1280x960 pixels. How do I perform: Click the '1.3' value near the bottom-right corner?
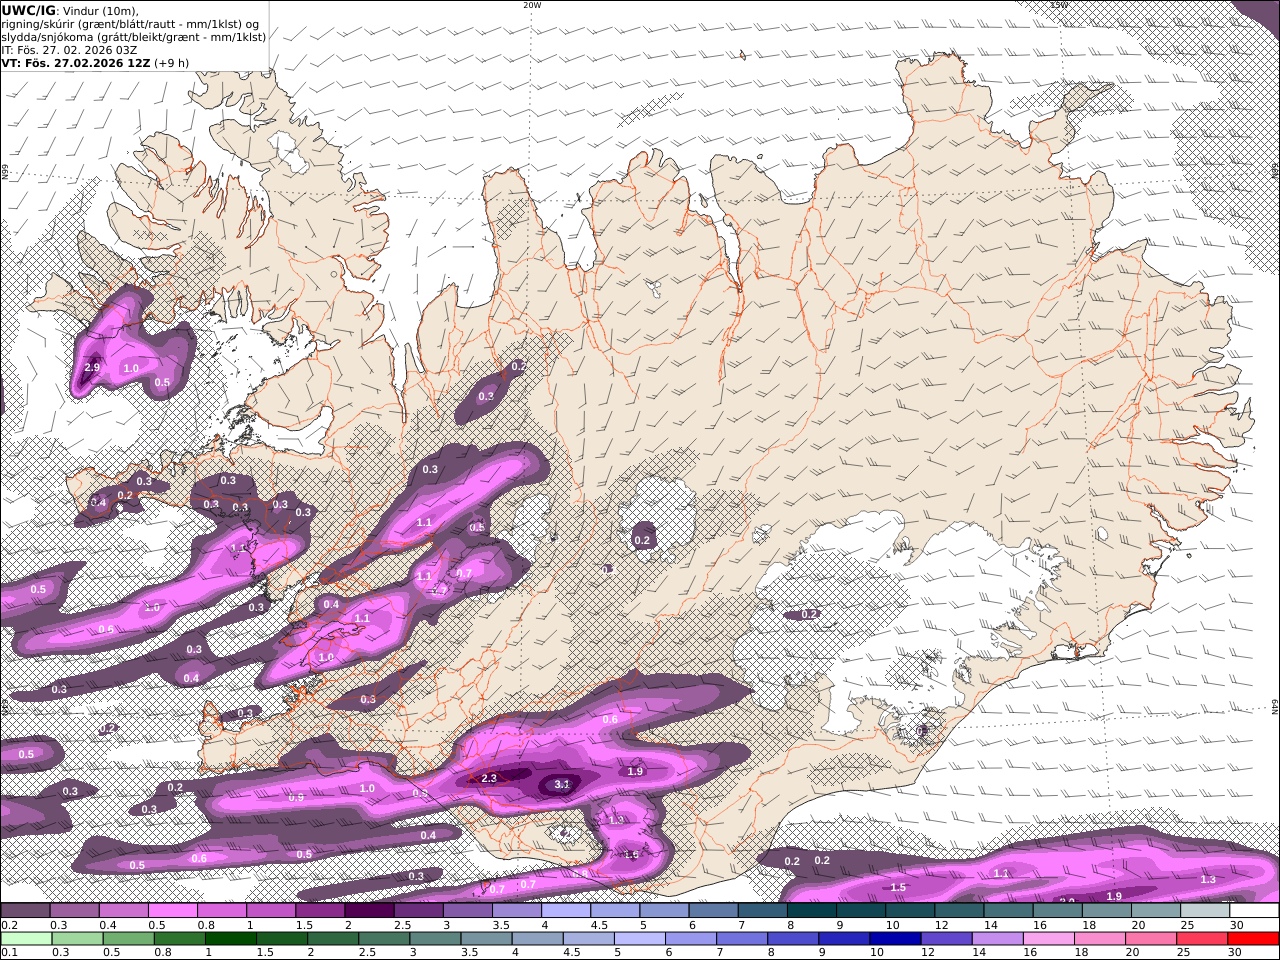pyautogui.click(x=1208, y=880)
